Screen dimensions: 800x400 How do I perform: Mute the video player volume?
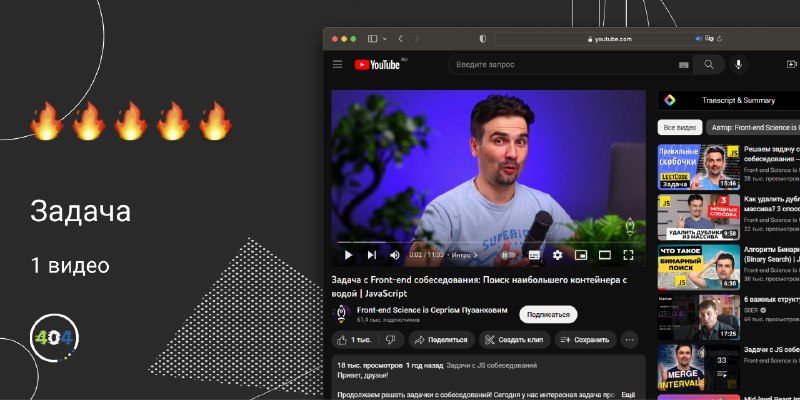(x=394, y=255)
